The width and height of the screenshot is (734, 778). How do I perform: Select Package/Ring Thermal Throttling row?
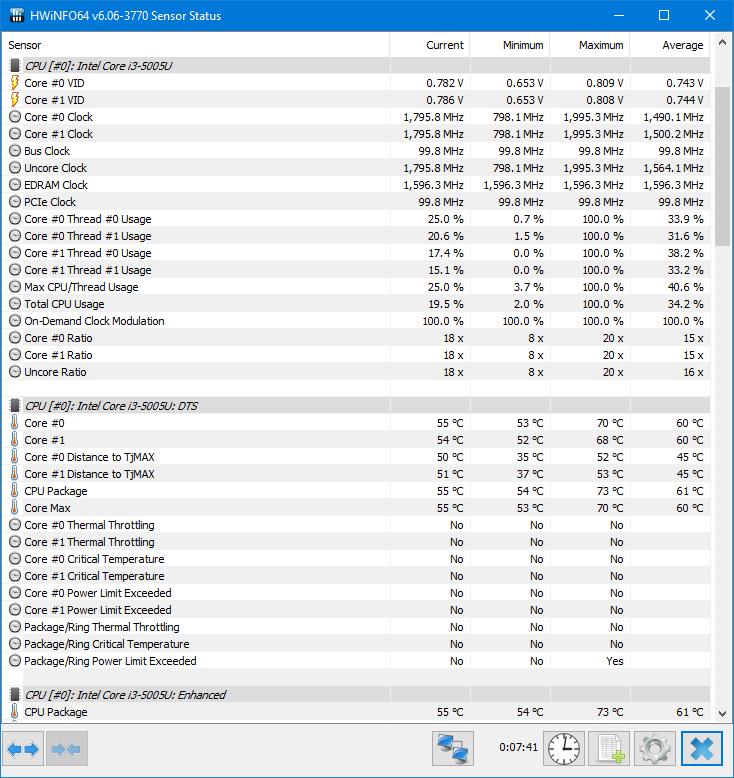coord(356,627)
